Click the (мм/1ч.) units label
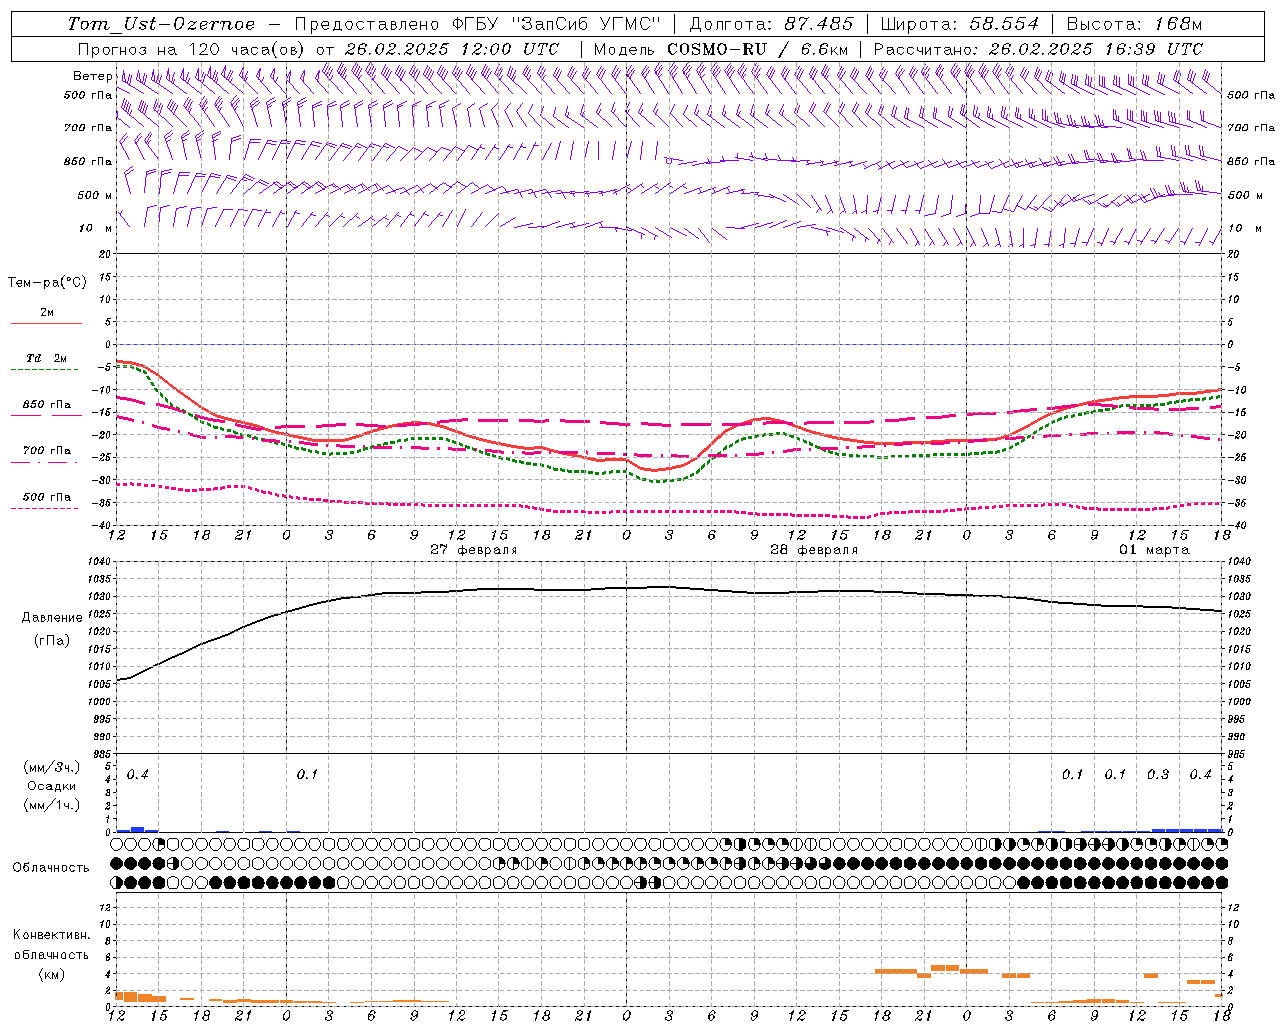 (x=52, y=805)
